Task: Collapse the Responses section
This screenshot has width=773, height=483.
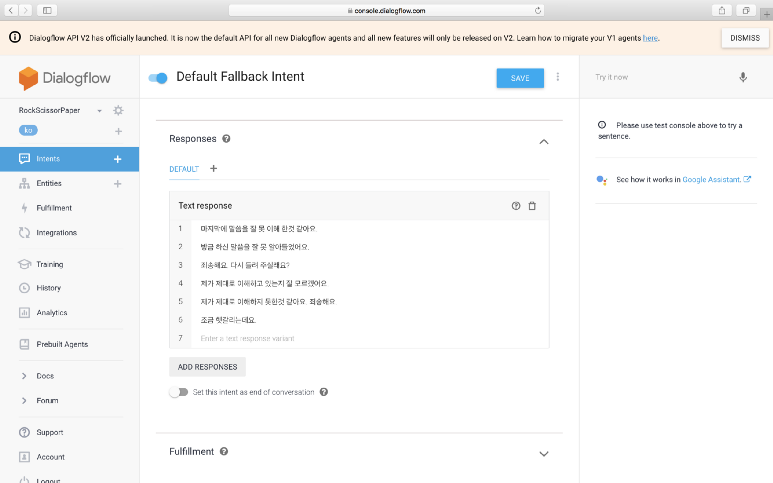Action: 544,141
